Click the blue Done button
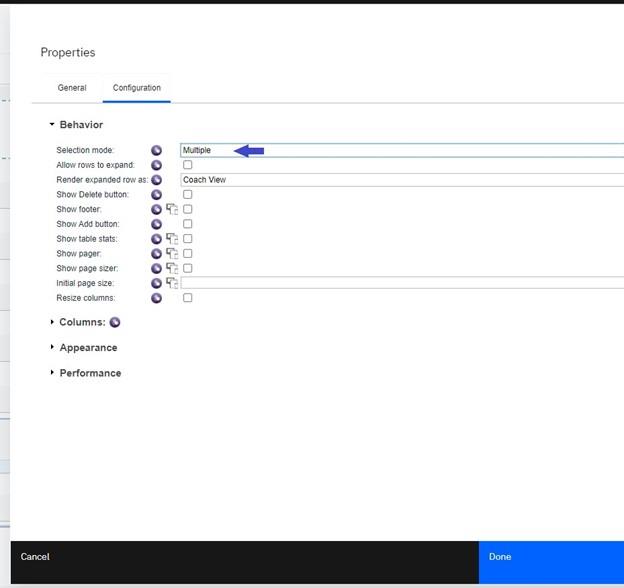This screenshot has height=588, width=624. coord(551,563)
